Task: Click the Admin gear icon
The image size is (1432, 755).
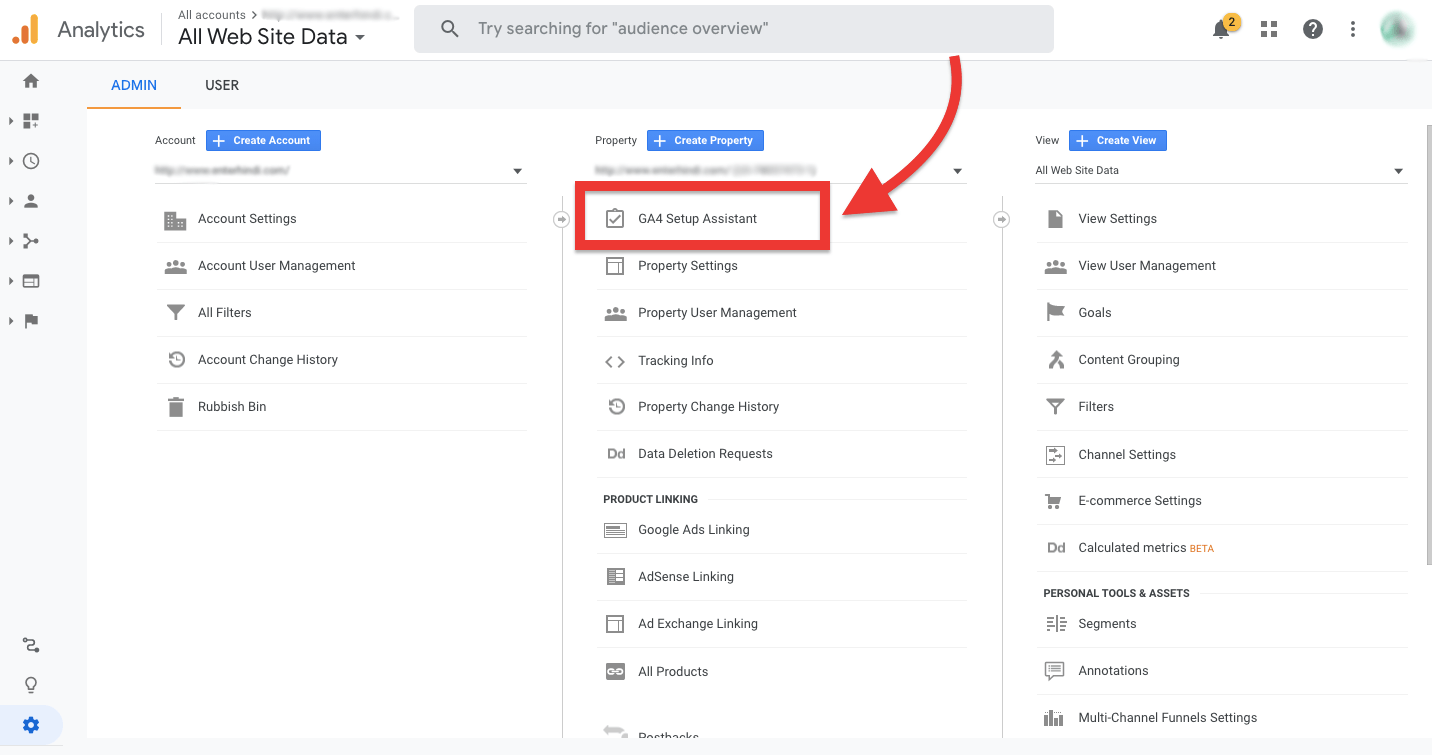Action: (x=31, y=725)
